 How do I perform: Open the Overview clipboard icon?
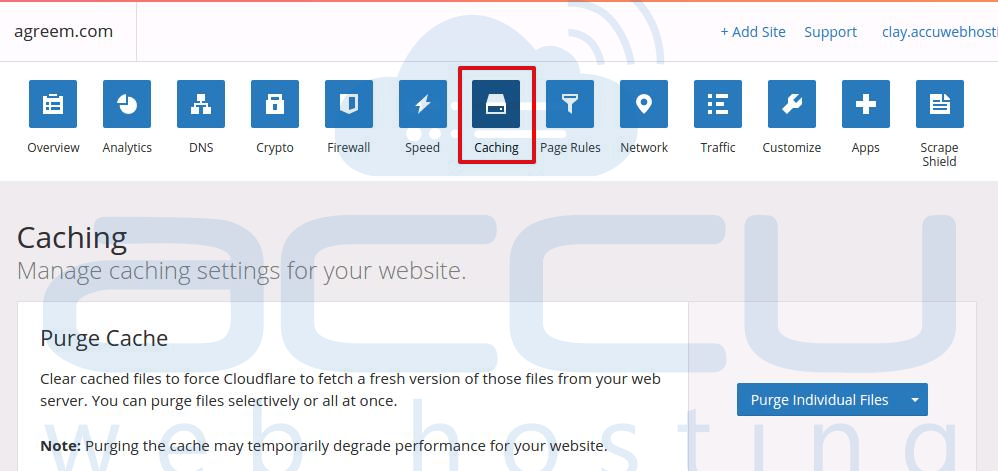53,104
